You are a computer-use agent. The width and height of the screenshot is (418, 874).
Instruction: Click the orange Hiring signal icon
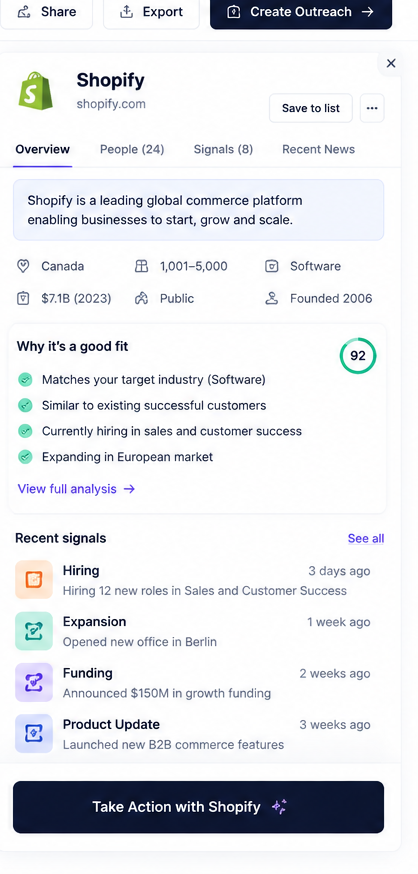(34, 580)
